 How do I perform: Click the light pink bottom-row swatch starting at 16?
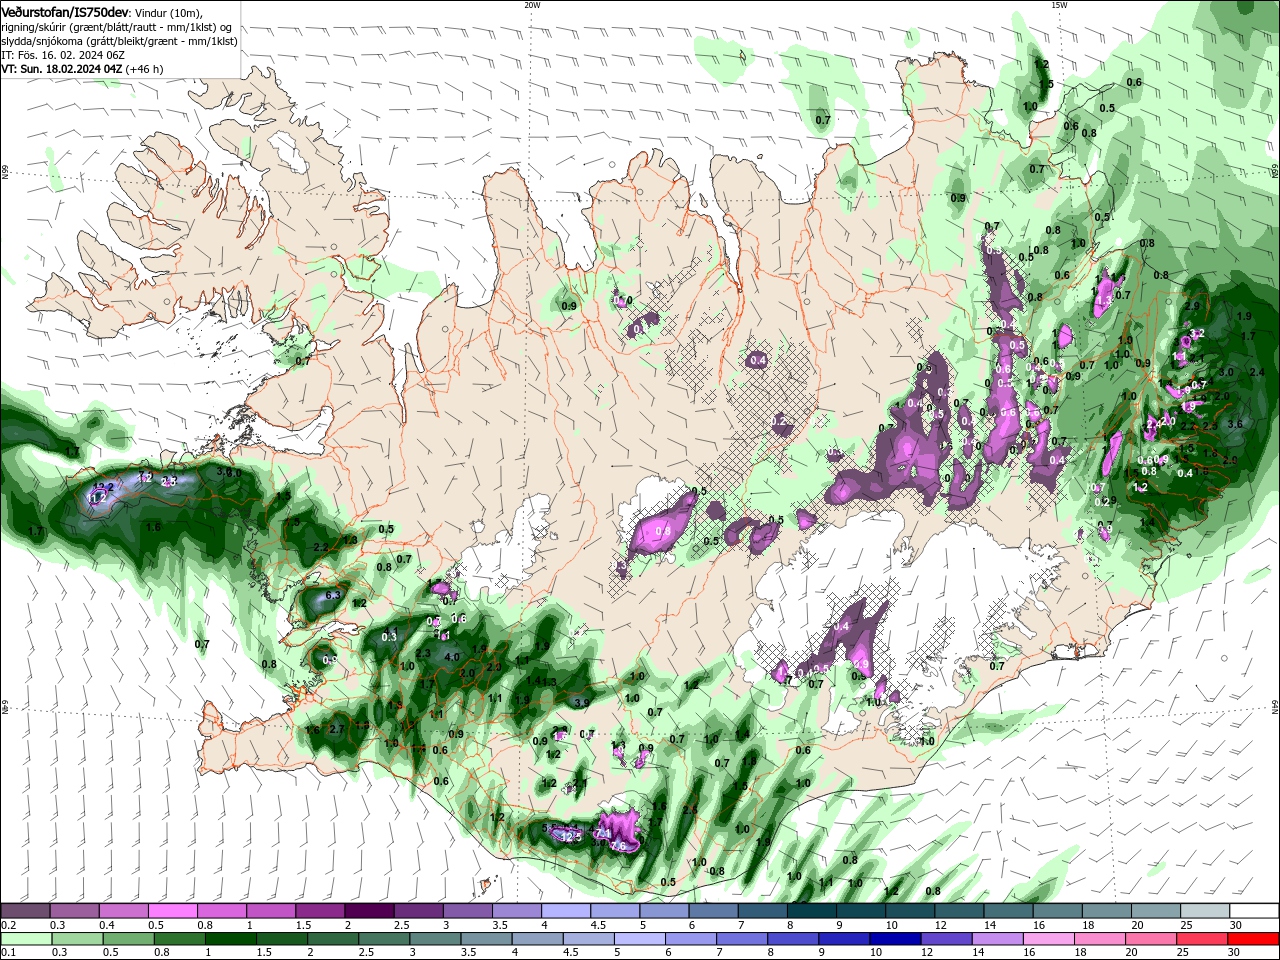[1048, 939]
